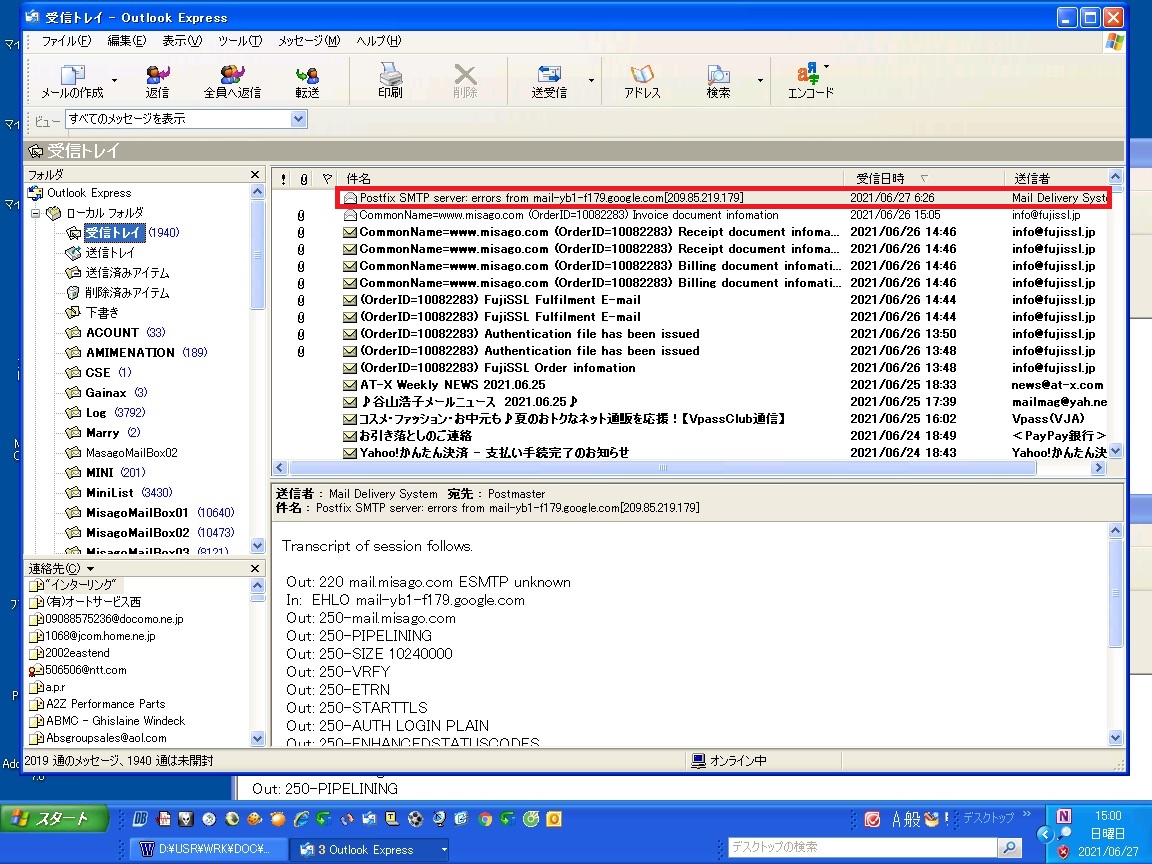Click the 印刷 (Print) toolbar icon
This screenshot has height=864, width=1152.
point(390,81)
